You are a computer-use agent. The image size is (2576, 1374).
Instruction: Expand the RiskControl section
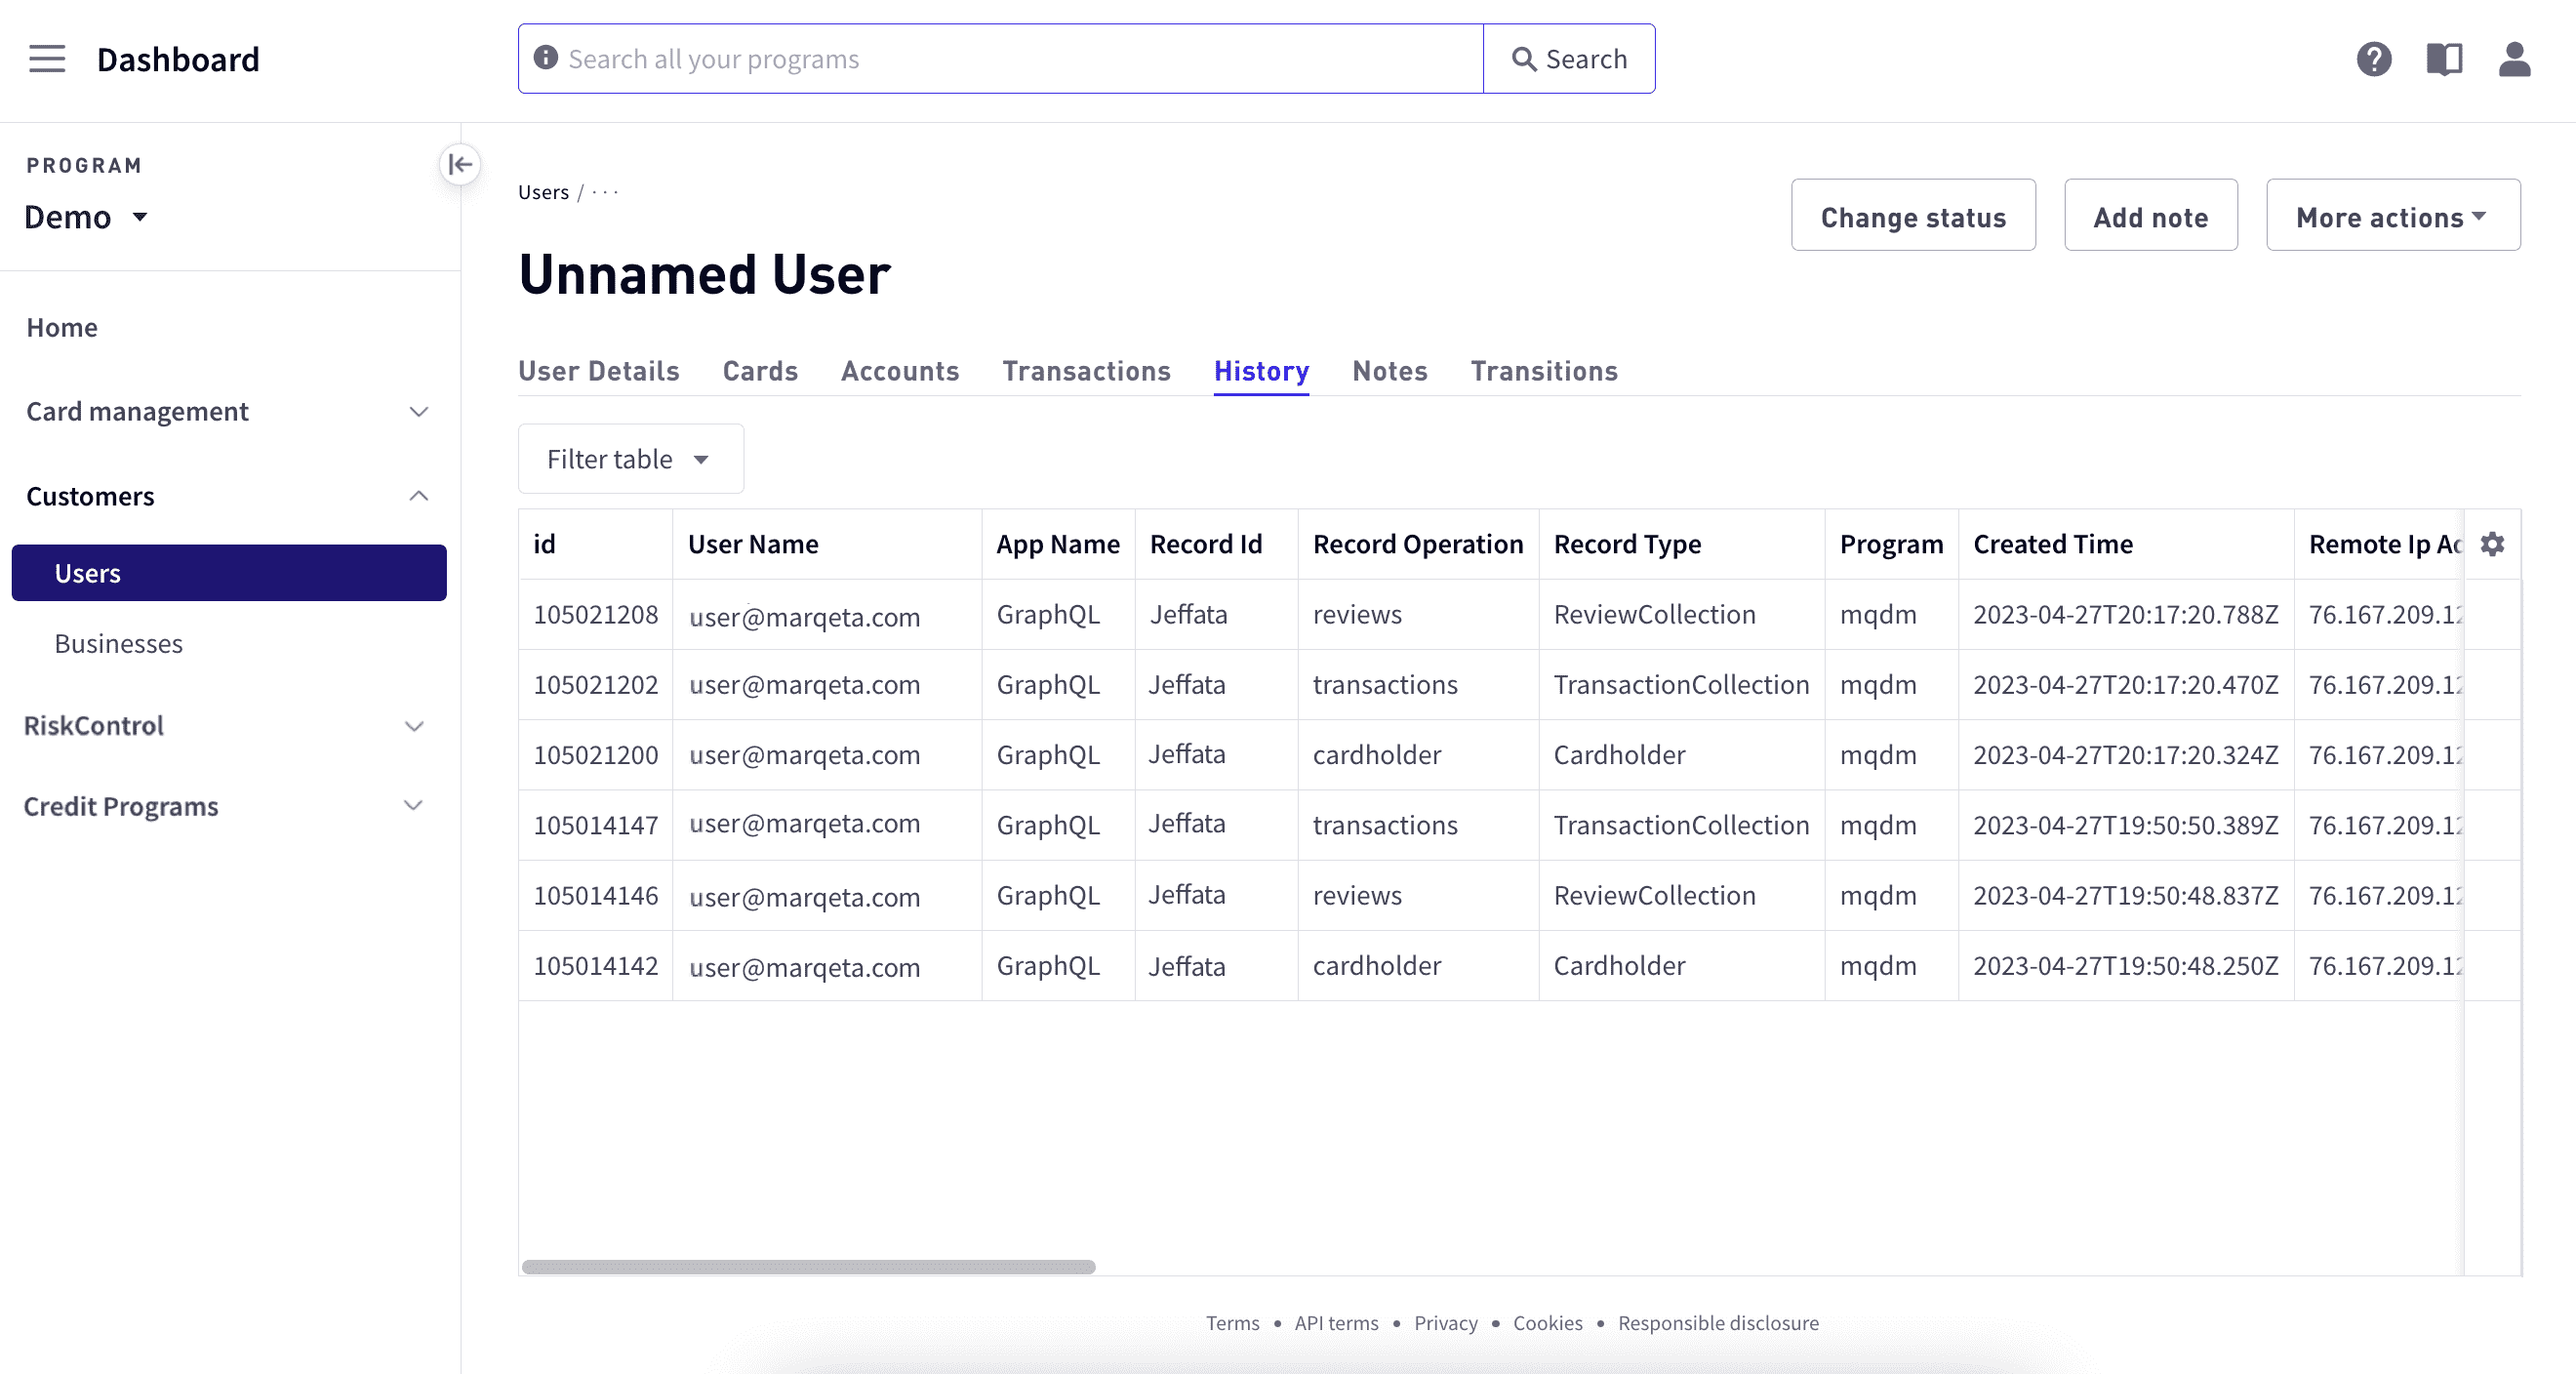228,726
